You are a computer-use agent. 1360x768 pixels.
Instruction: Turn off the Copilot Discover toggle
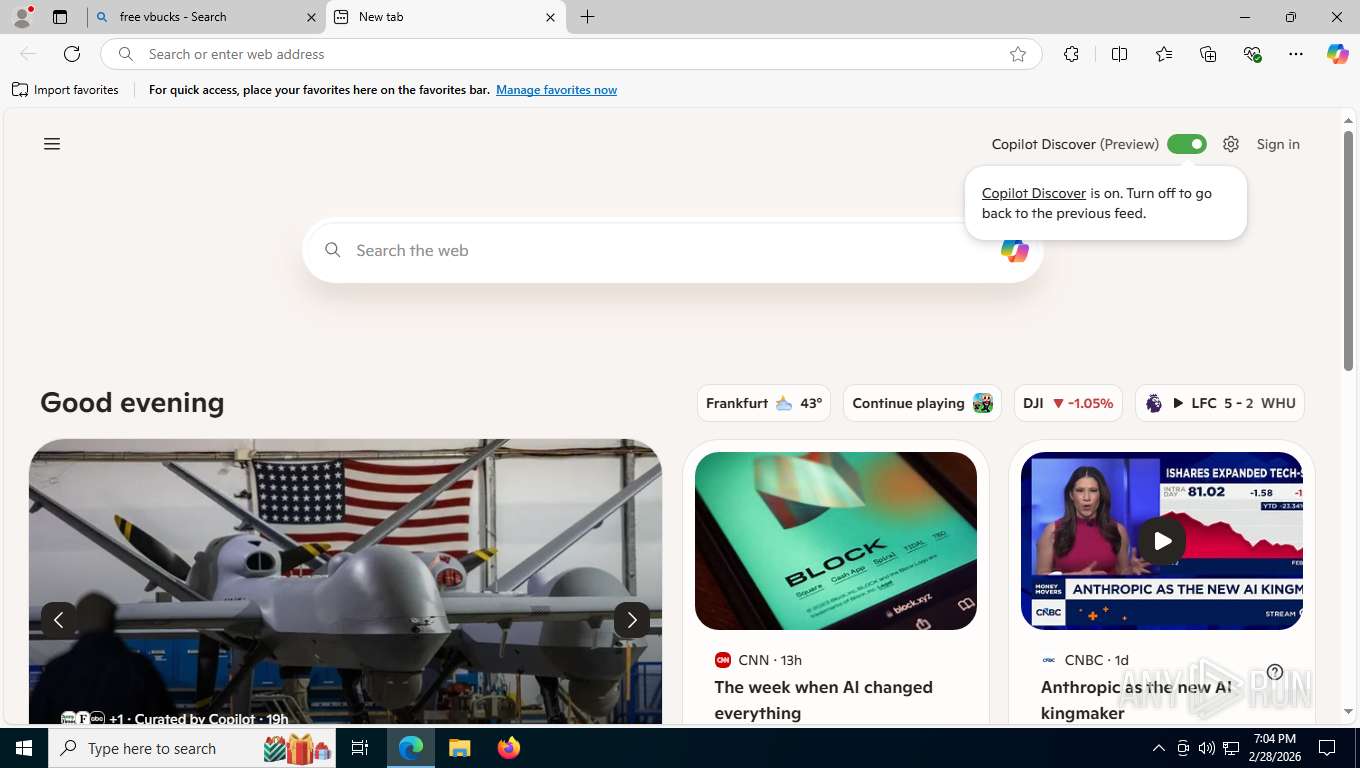[x=1187, y=144]
